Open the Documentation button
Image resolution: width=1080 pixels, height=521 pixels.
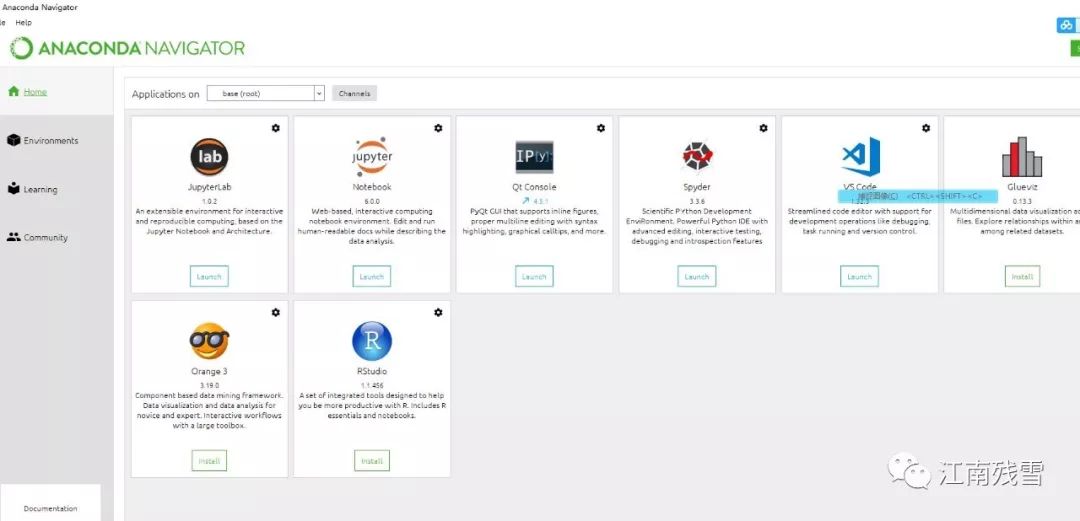pyautogui.click(x=50, y=509)
